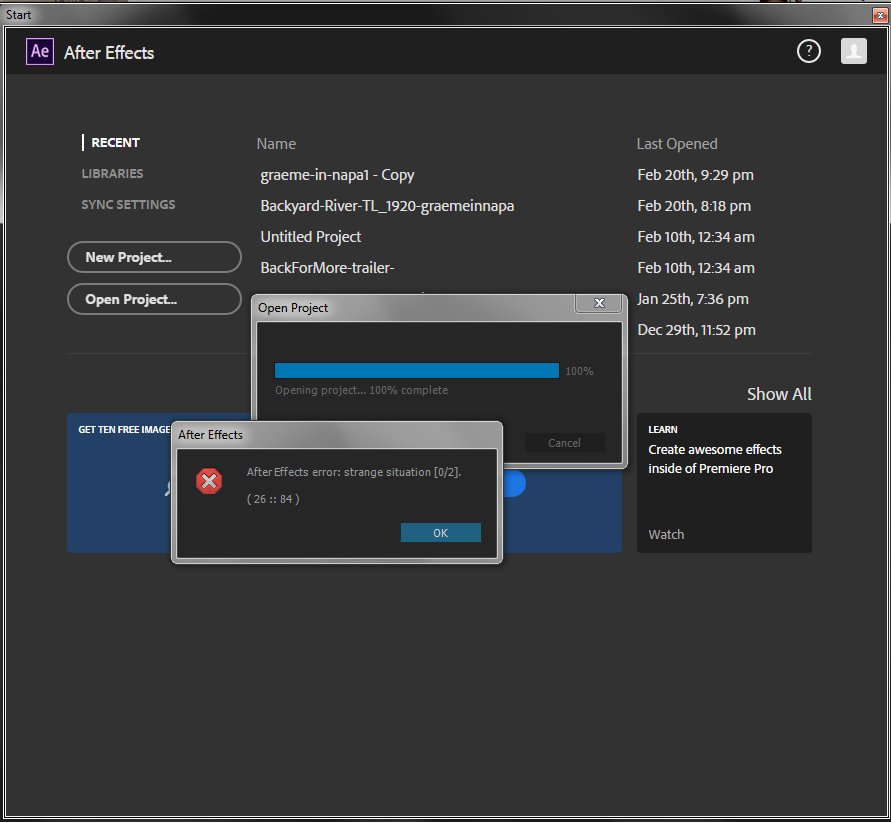This screenshot has width=891, height=823.
Task: Click the Opening project progress bar
Action: 416,370
